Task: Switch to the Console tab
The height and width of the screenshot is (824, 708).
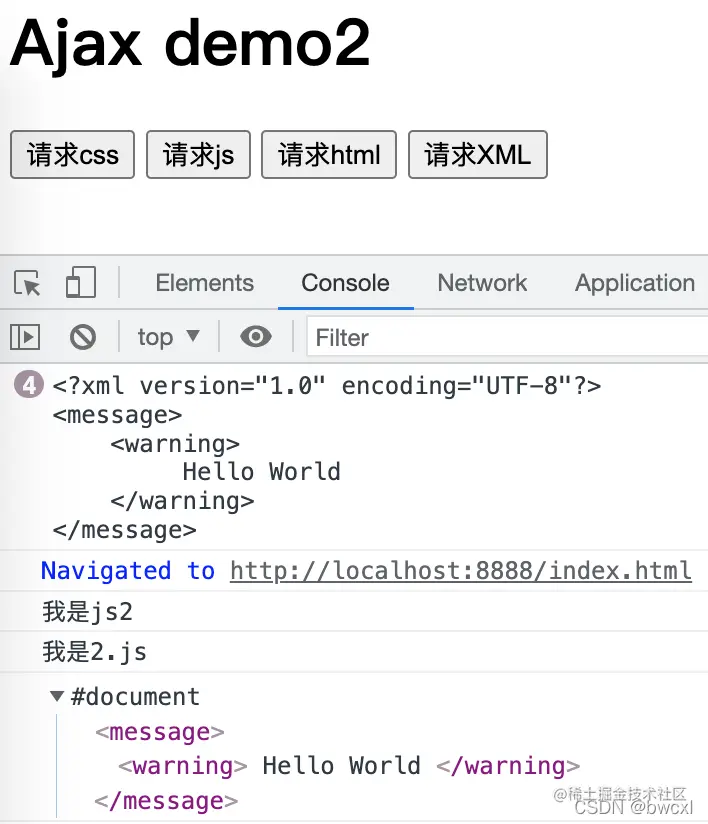Action: 345,283
